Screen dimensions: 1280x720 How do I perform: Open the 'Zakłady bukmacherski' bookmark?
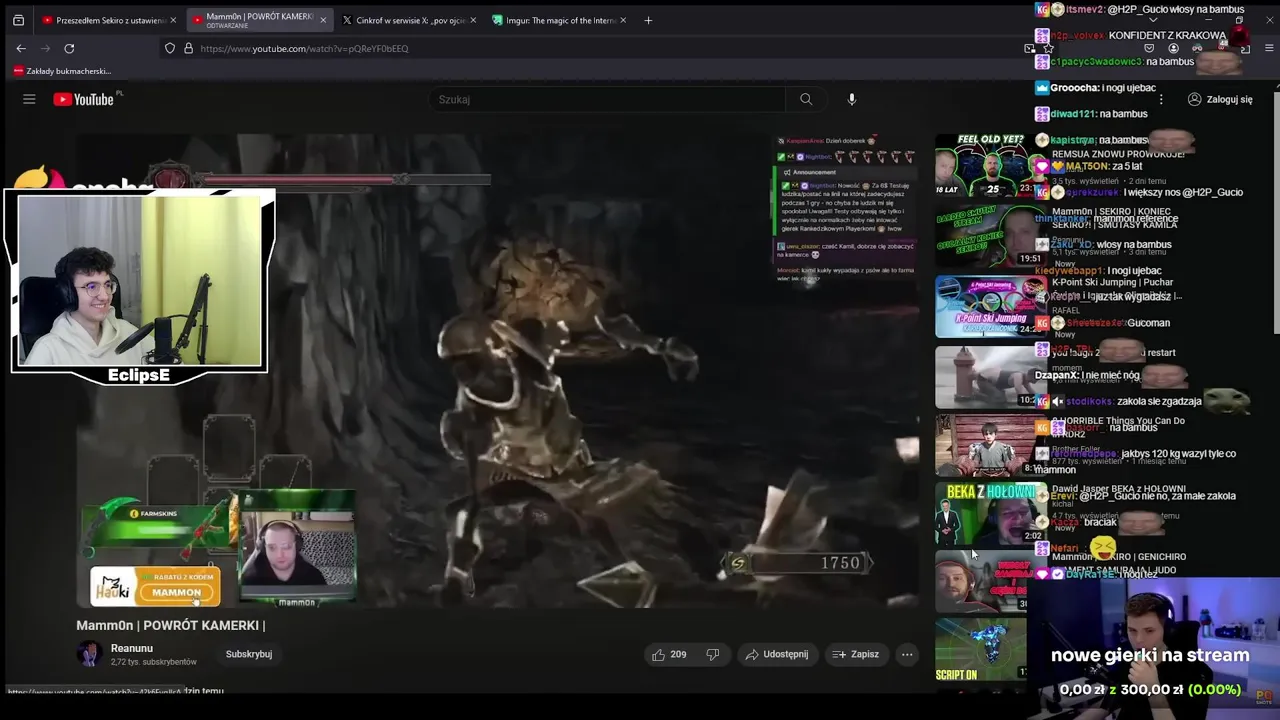[x=62, y=71]
